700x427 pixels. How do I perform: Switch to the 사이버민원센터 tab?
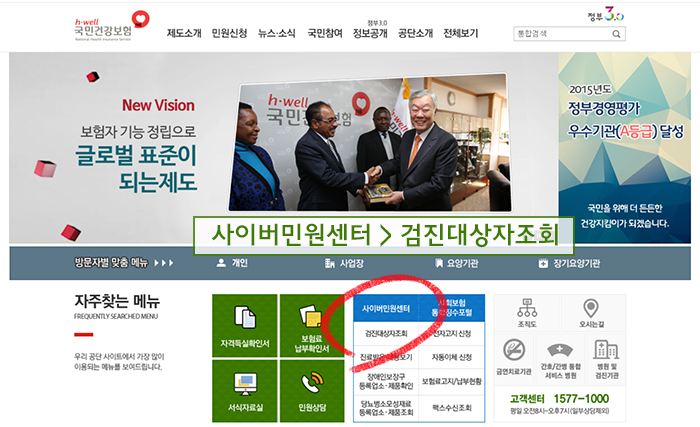[x=386, y=308]
